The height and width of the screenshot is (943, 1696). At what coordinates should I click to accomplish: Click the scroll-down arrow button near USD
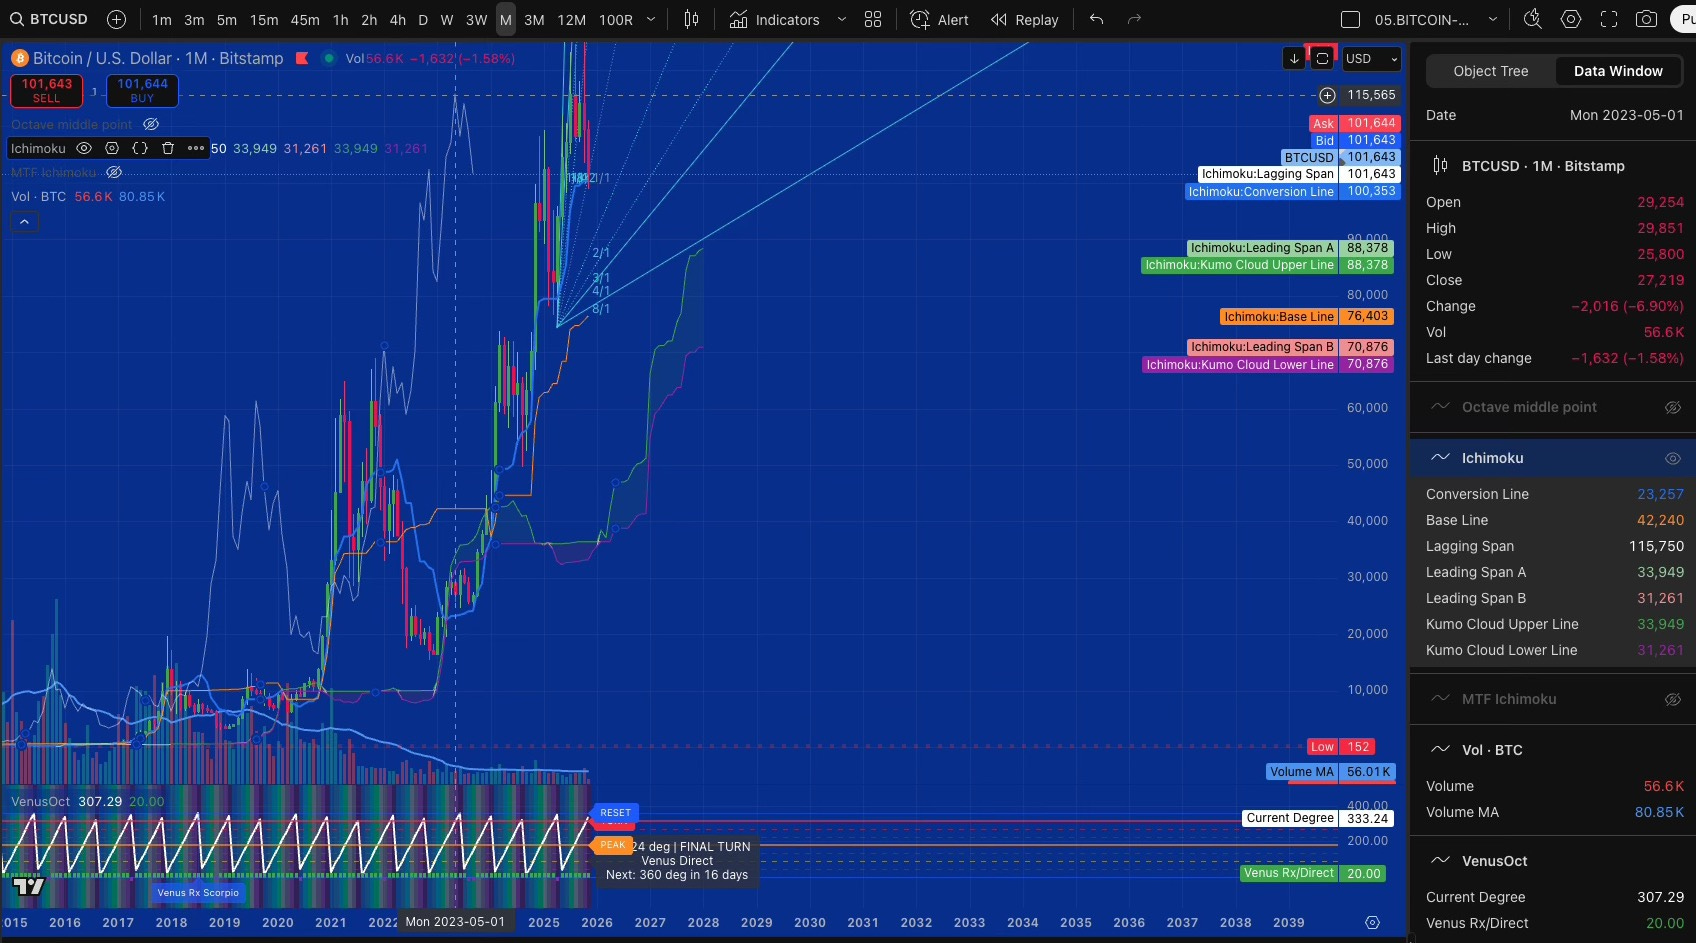click(1294, 58)
